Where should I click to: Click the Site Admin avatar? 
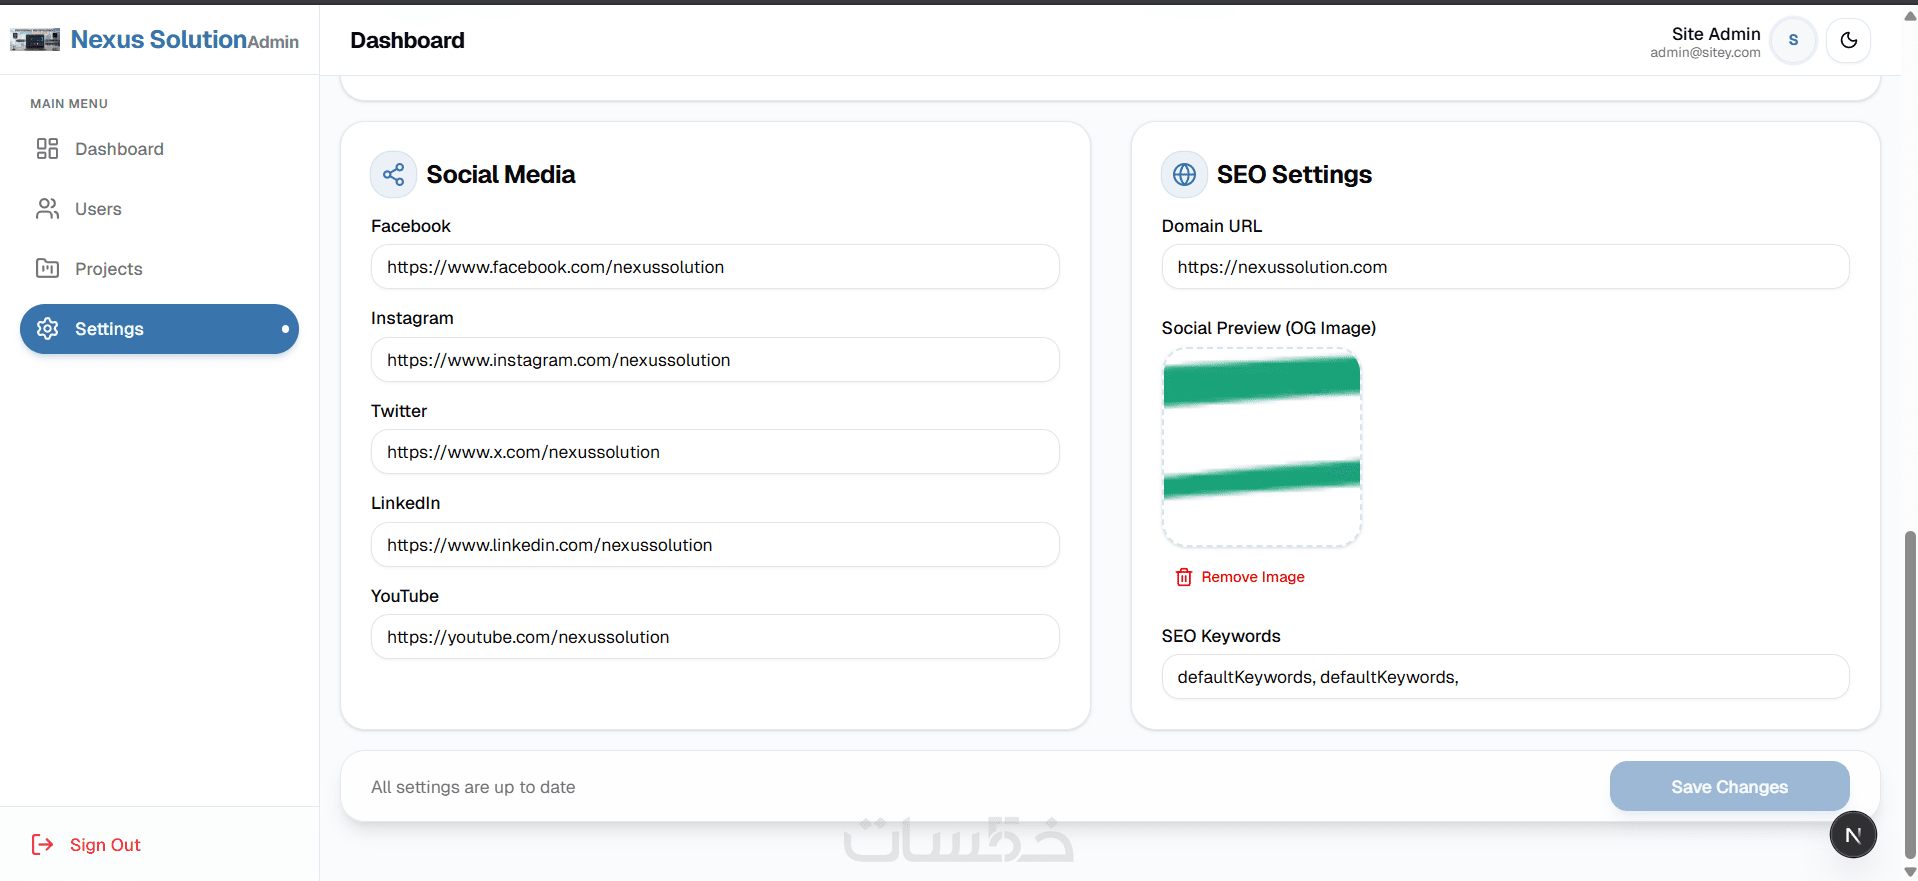coord(1793,40)
